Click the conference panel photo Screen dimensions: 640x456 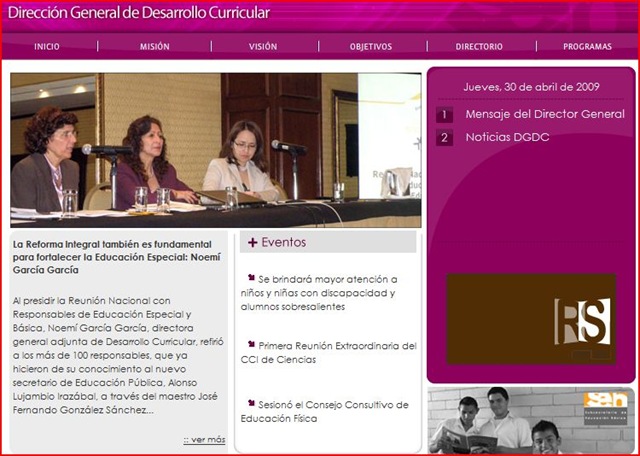216,150
